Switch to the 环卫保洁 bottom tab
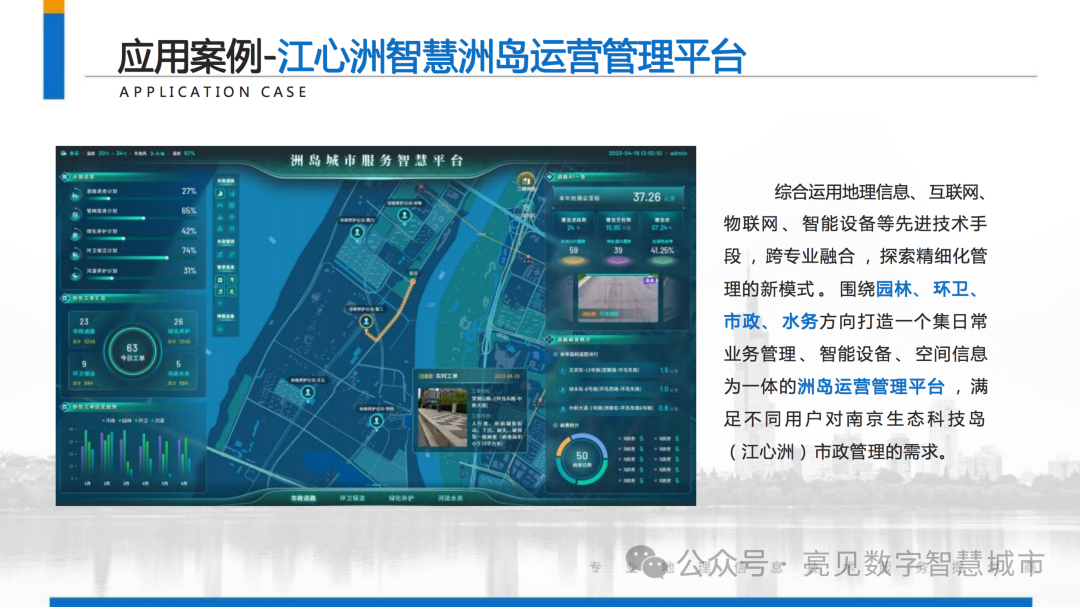This screenshot has width=1080, height=607. point(352,498)
